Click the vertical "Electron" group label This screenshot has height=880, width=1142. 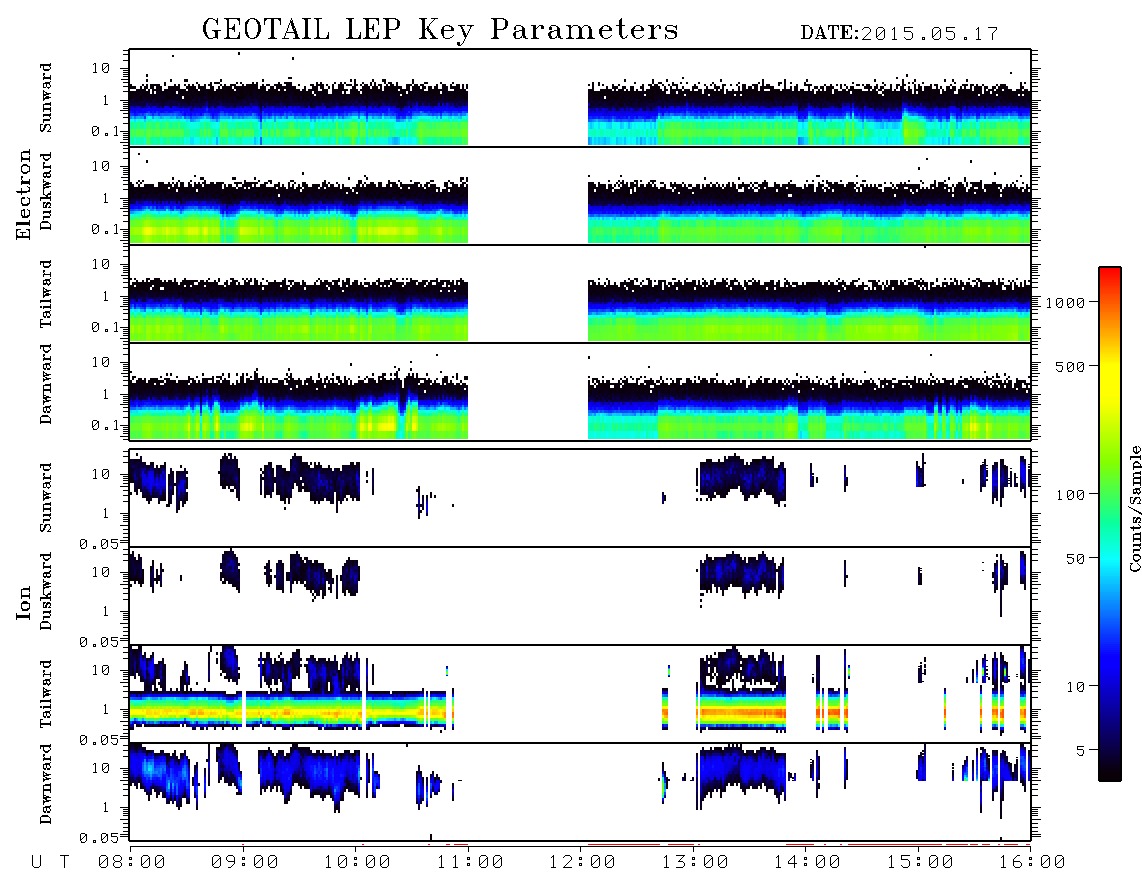pos(23,194)
